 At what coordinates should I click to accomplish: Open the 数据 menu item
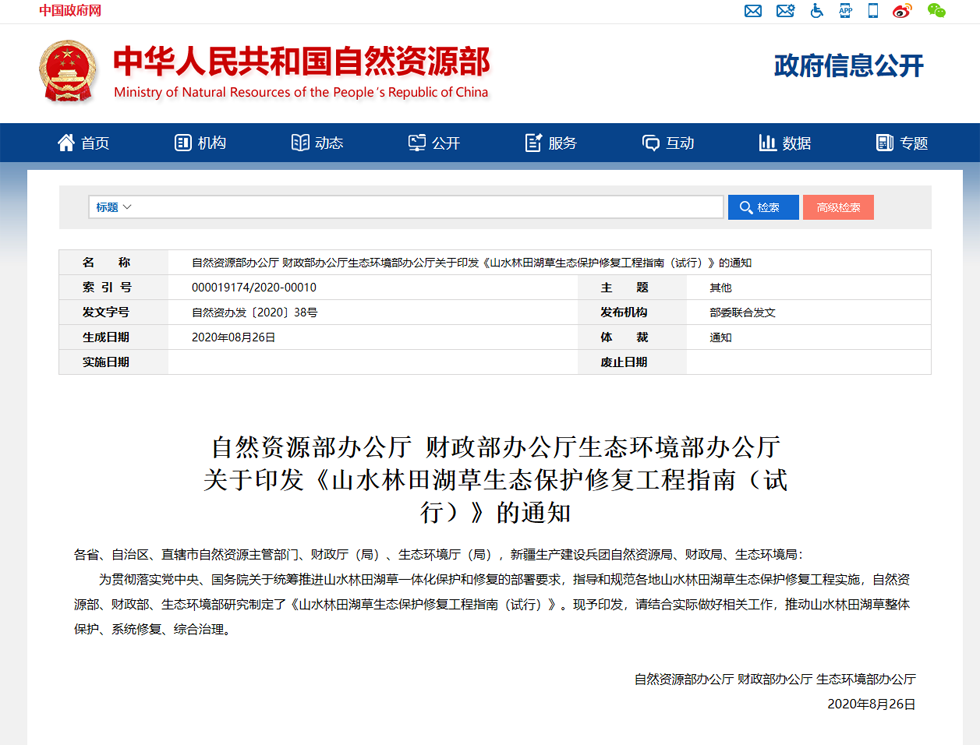tap(796, 143)
